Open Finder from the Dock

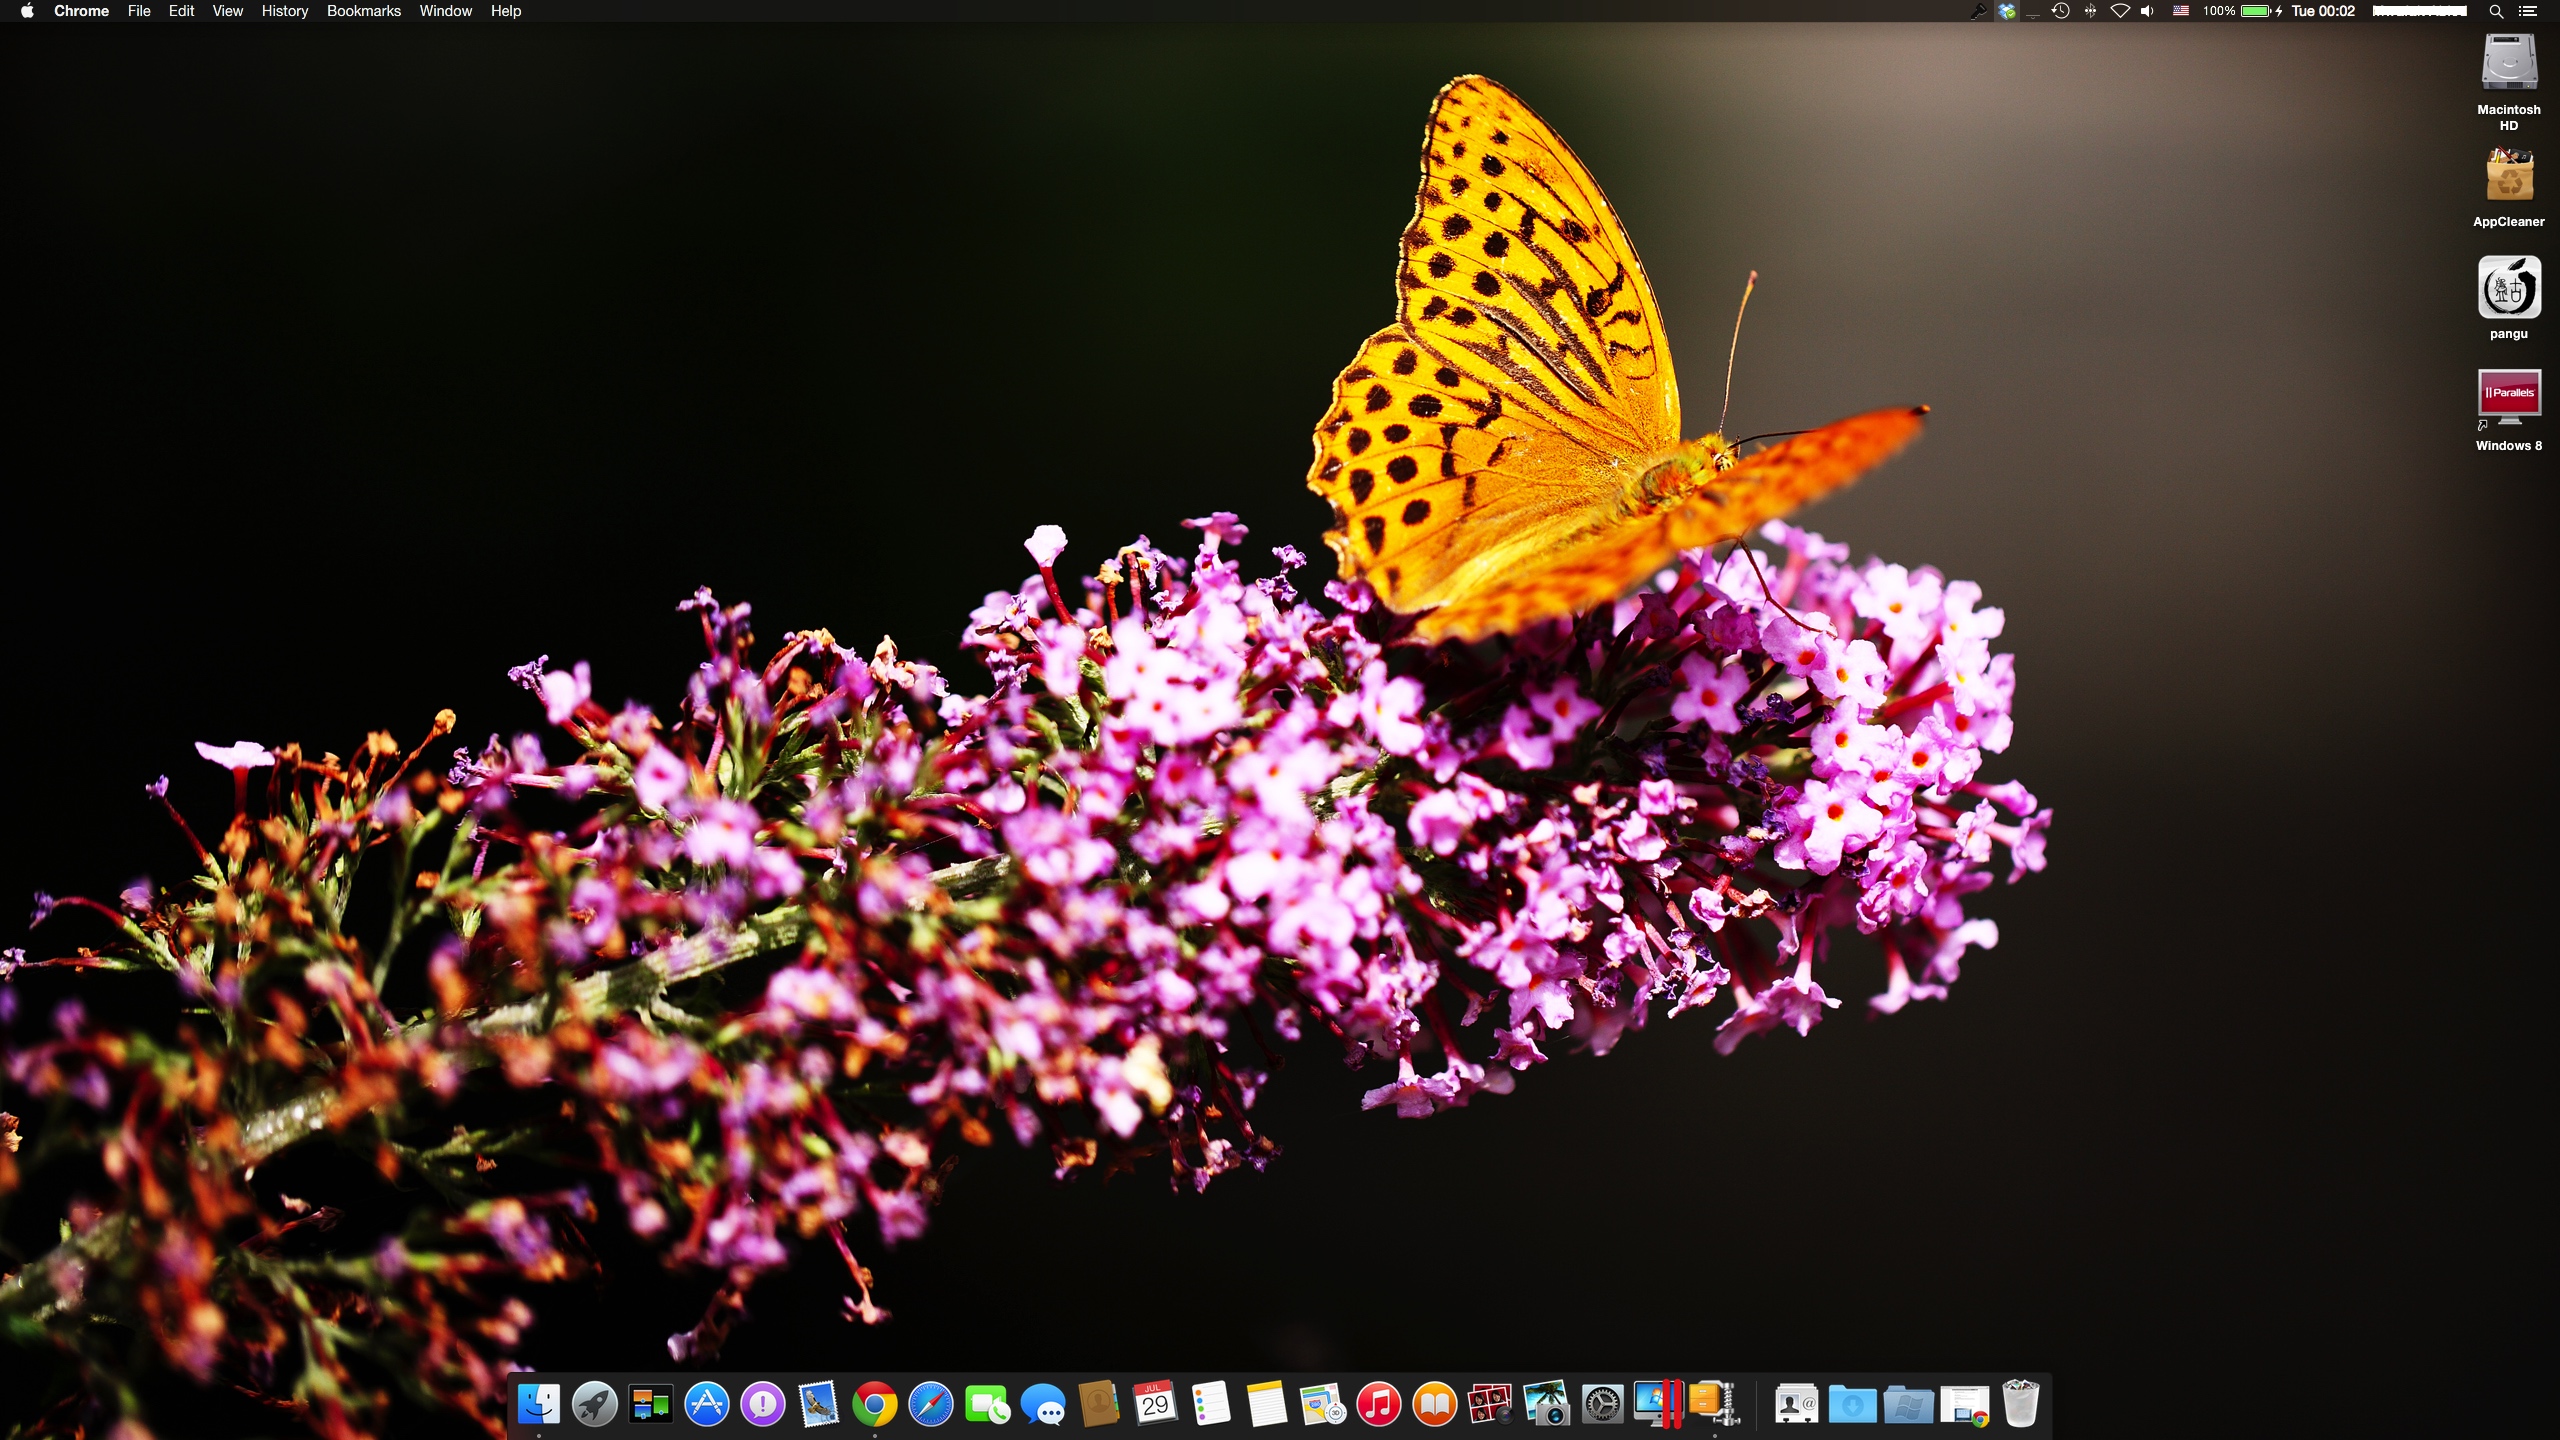[538, 1405]
